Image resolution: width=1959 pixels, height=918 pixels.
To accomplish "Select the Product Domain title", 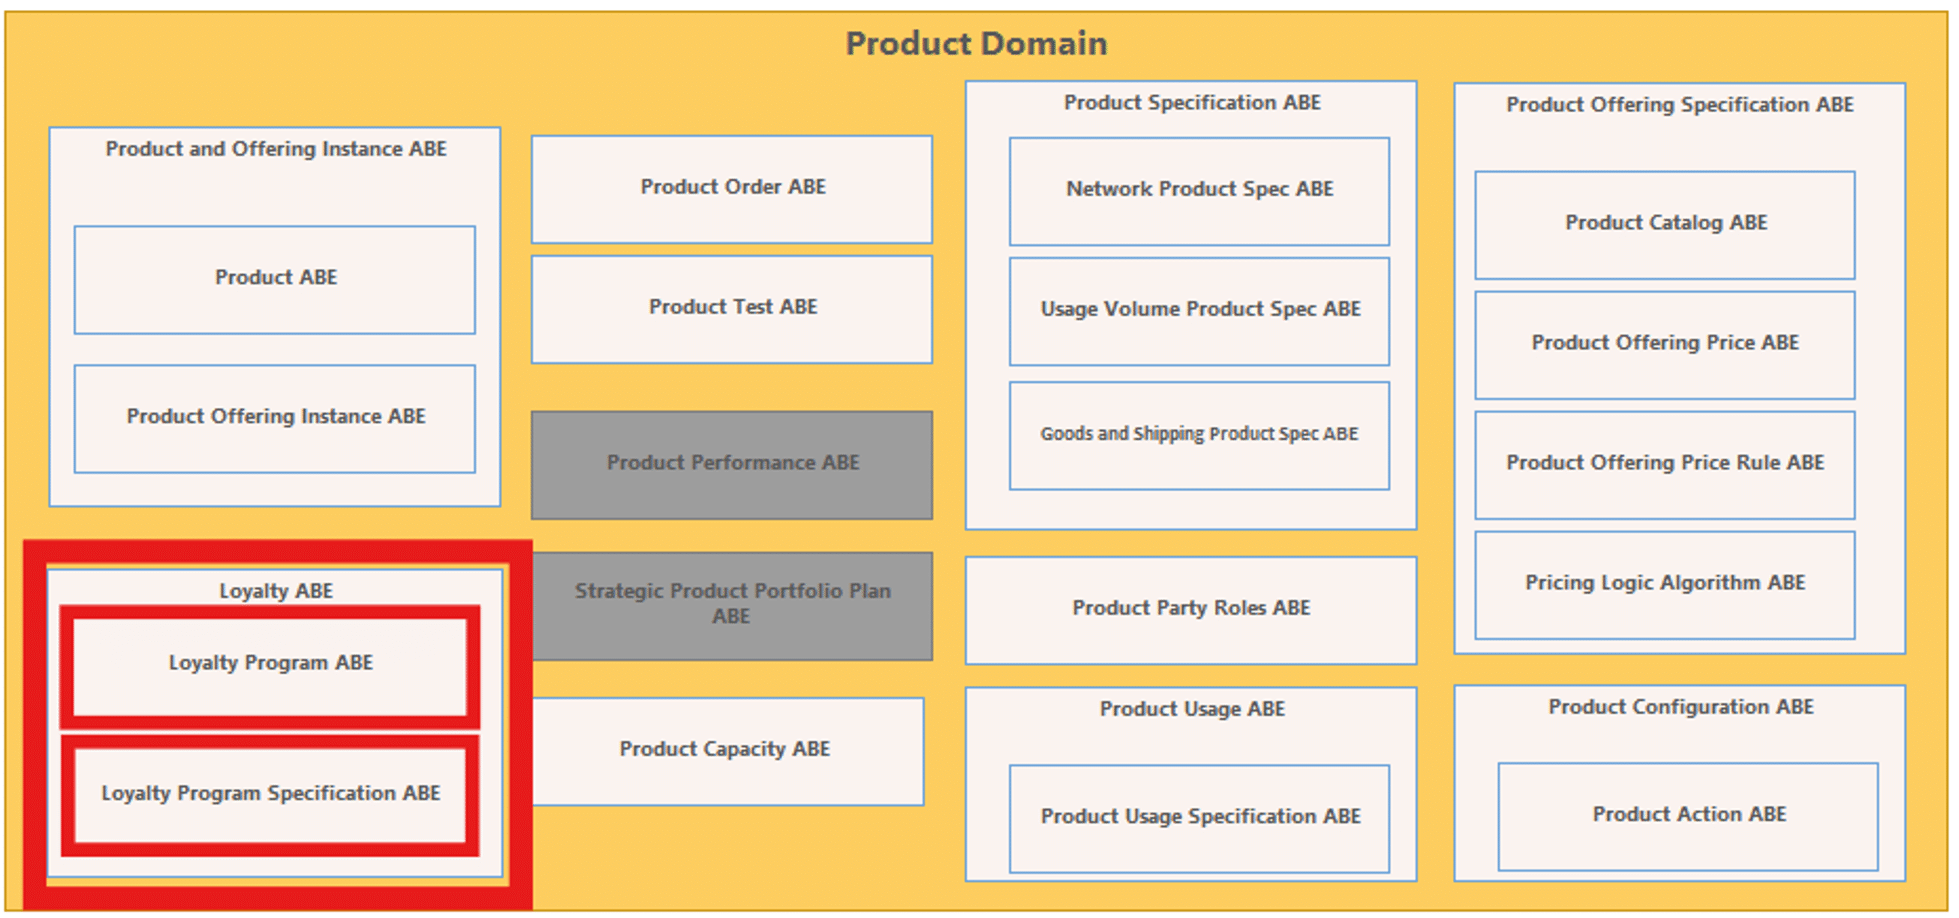I will tap(976, 43).
